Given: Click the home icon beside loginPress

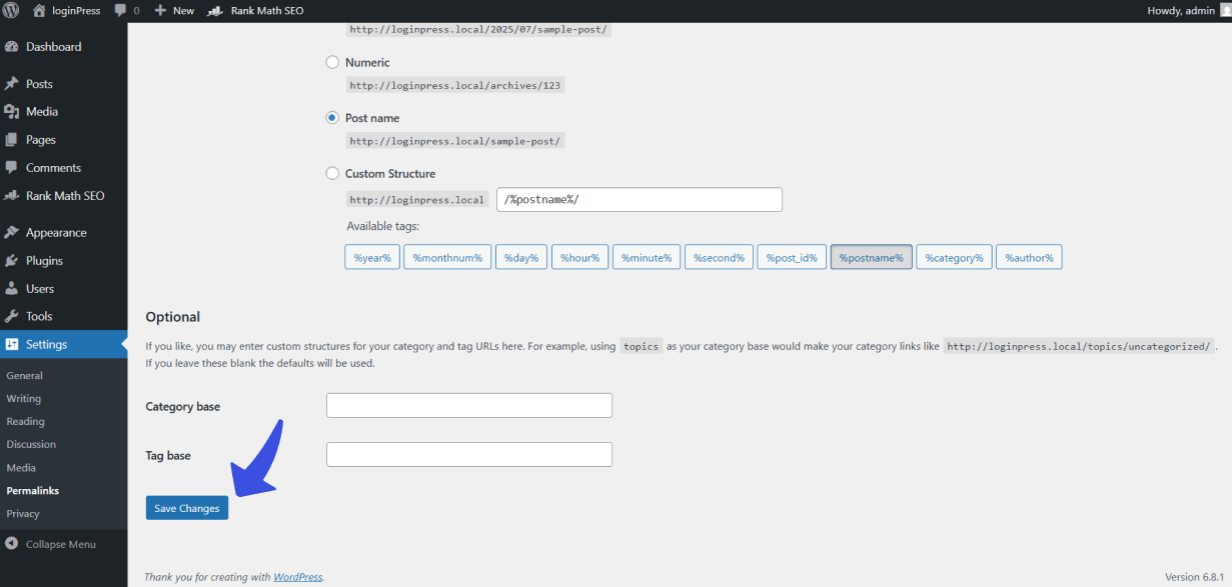Looking at the screenshot, I should (x=39, y=10).
